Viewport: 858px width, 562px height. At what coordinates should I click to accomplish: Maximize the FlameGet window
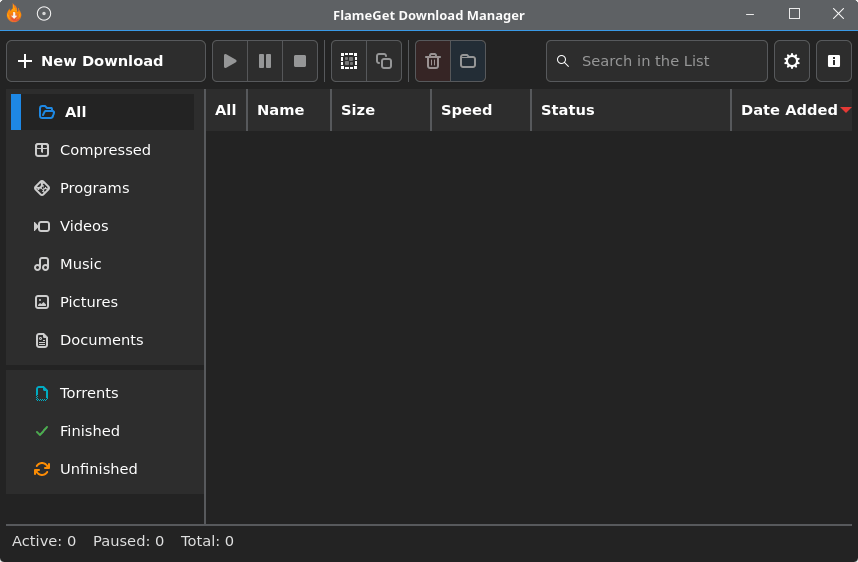point(795,14)
